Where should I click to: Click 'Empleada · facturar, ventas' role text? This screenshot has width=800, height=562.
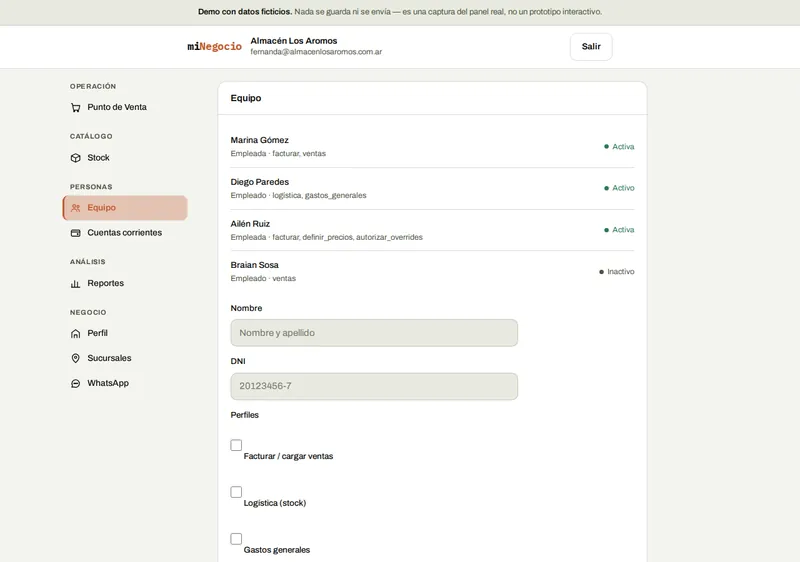click(x=278, y=154)
